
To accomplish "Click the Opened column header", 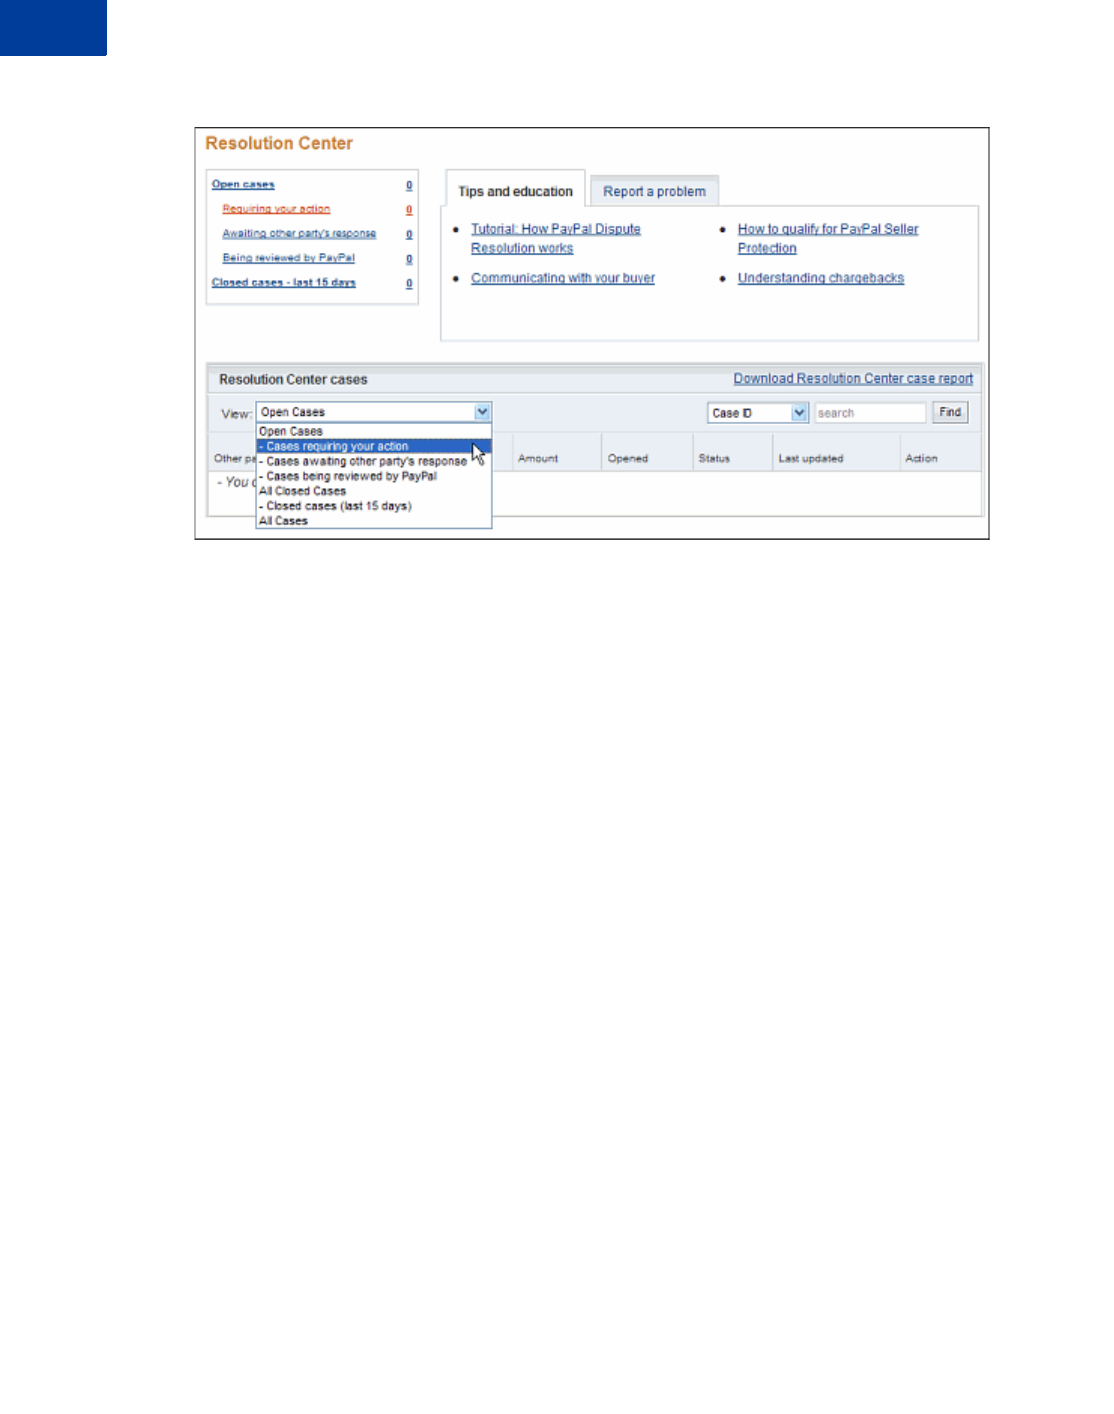I will 627,458.
